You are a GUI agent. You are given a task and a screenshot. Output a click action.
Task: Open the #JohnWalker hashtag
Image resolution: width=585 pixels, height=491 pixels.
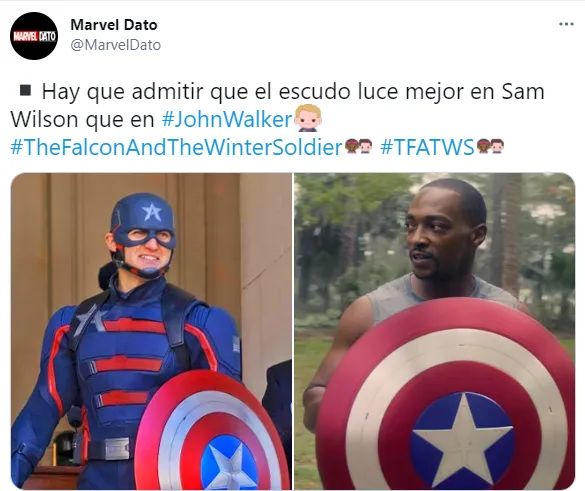click(x=226, y=119)
